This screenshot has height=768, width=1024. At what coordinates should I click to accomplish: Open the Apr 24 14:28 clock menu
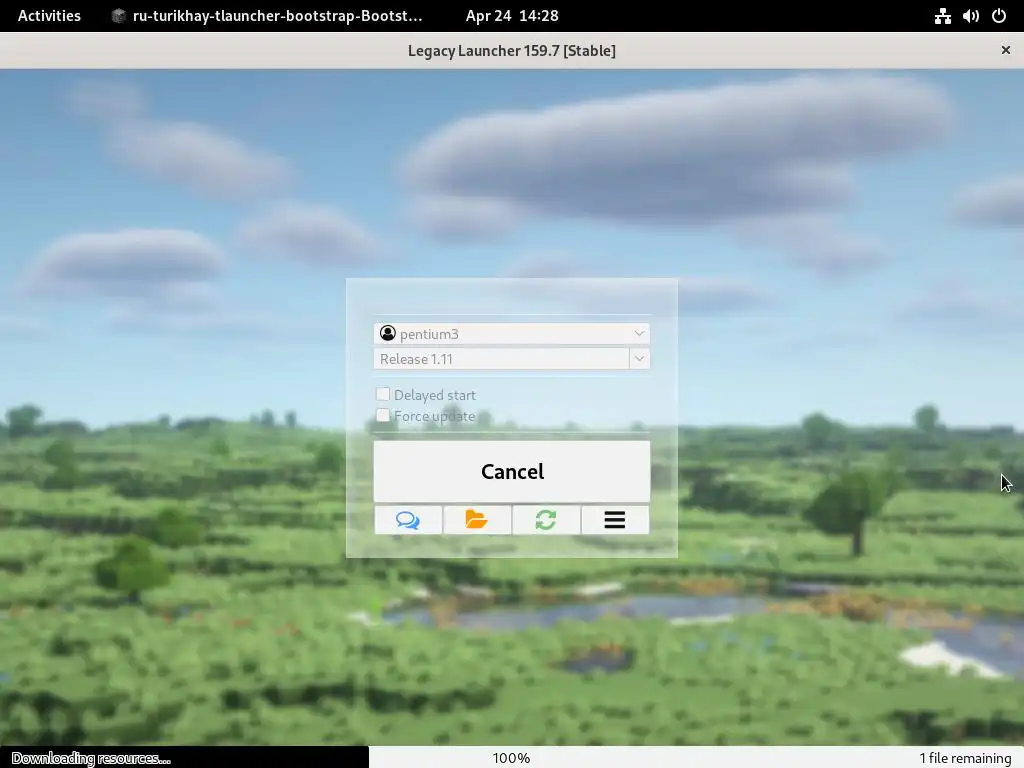(x=512, y=16)
